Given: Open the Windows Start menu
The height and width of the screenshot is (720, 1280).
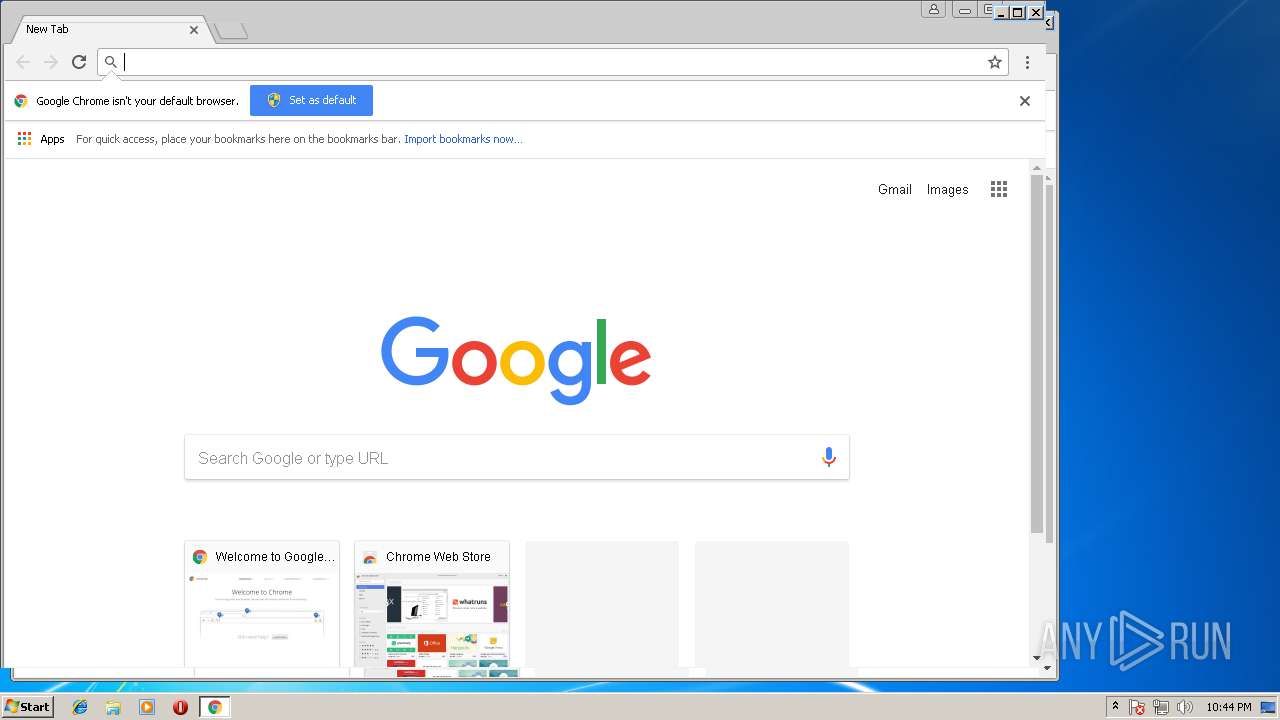Looking at the screenshot, I should (x=27, y=707).
